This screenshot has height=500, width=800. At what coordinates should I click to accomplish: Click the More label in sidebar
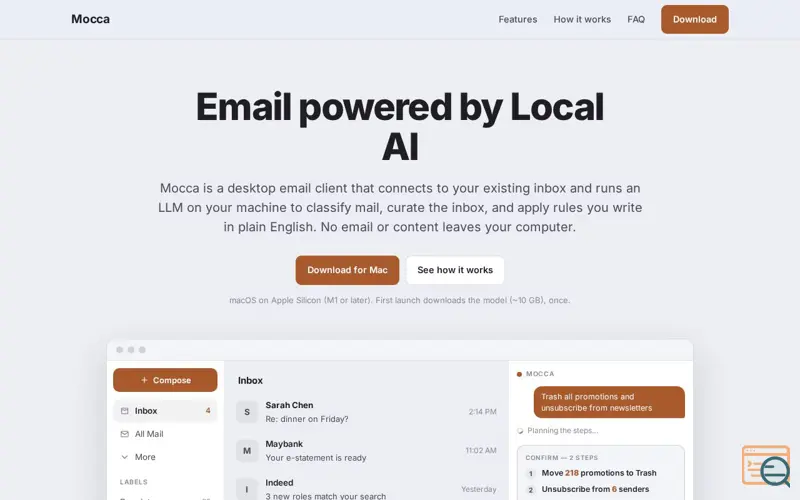pos(145,457)
